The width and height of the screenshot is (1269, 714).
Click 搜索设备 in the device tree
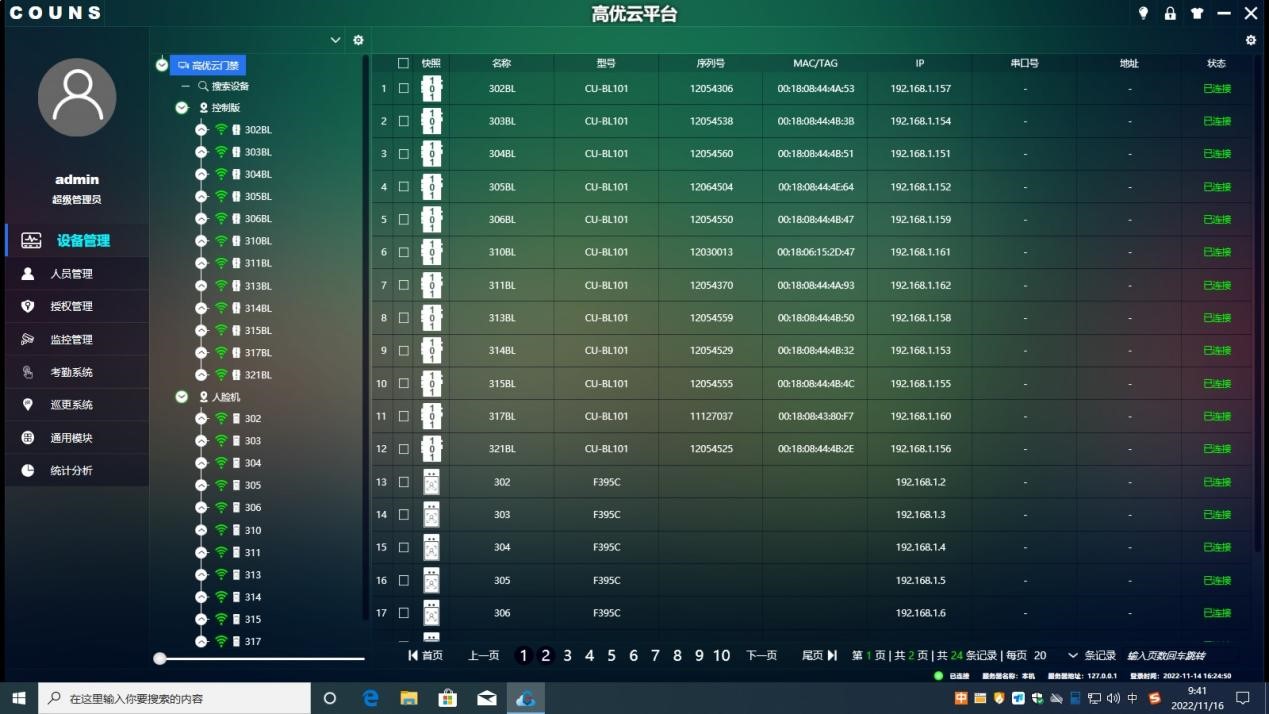[x=229, y=87]
